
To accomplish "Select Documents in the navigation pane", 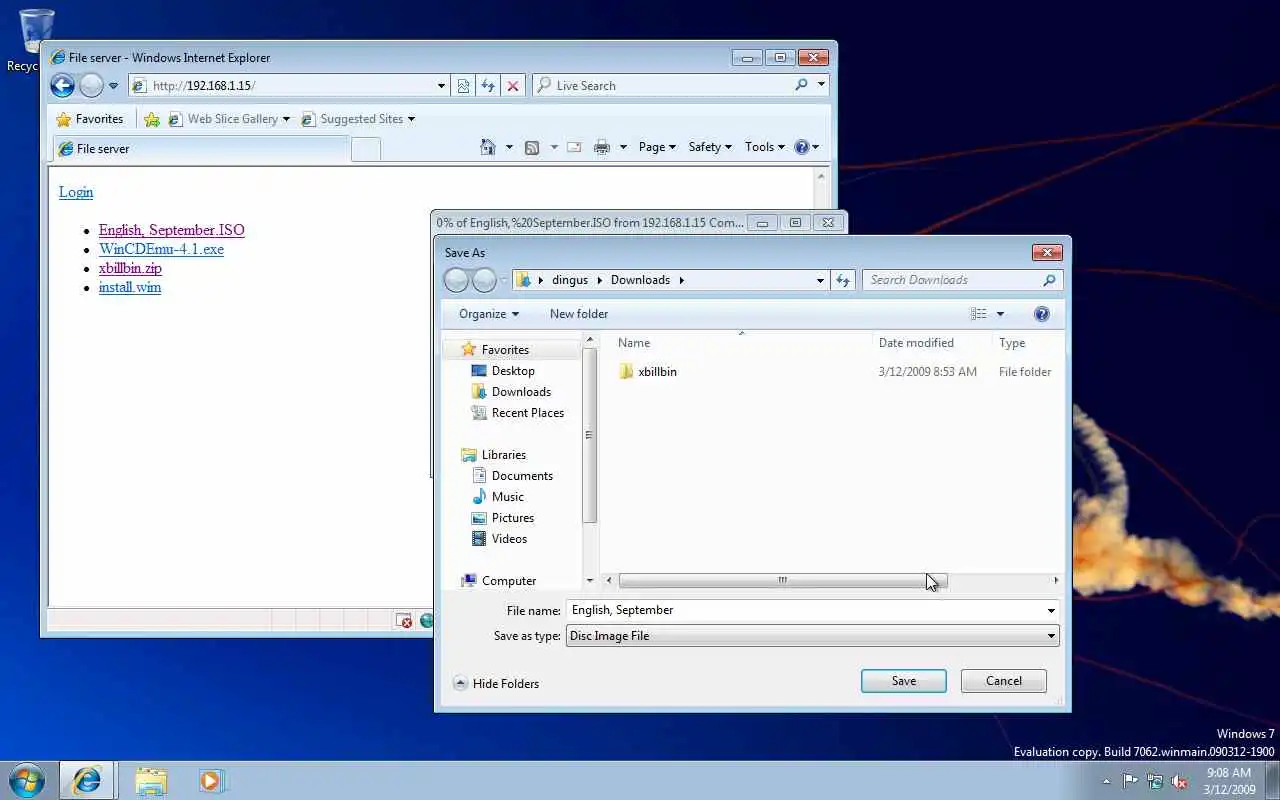I will (522, 476).
